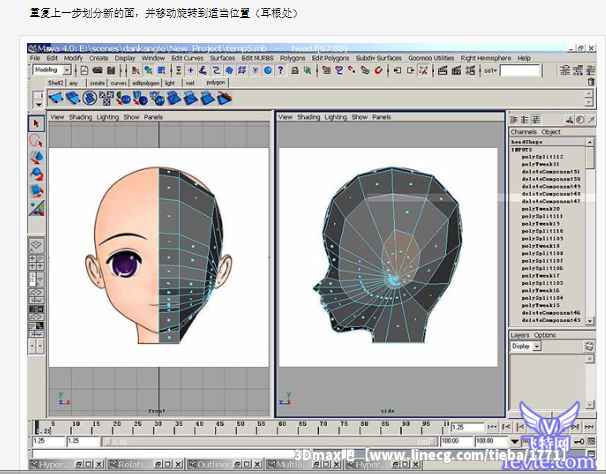Viewport: 606px width, 474px height.
Task: Toggle the blue face selection mask icon
Action: (x=230, y=70)
